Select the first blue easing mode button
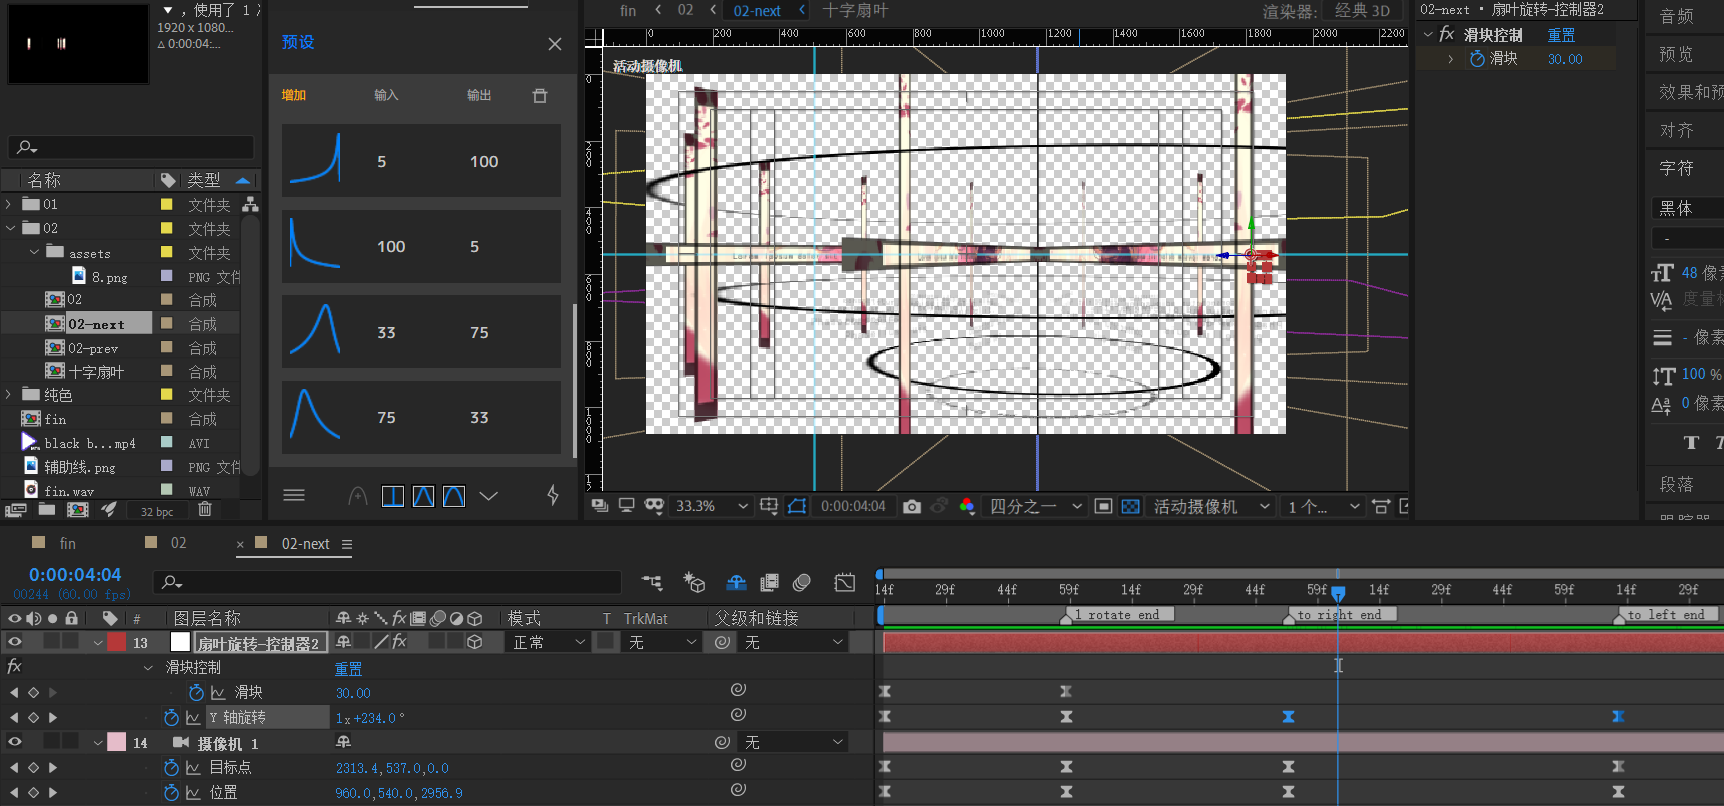 (x=393, y=496)
